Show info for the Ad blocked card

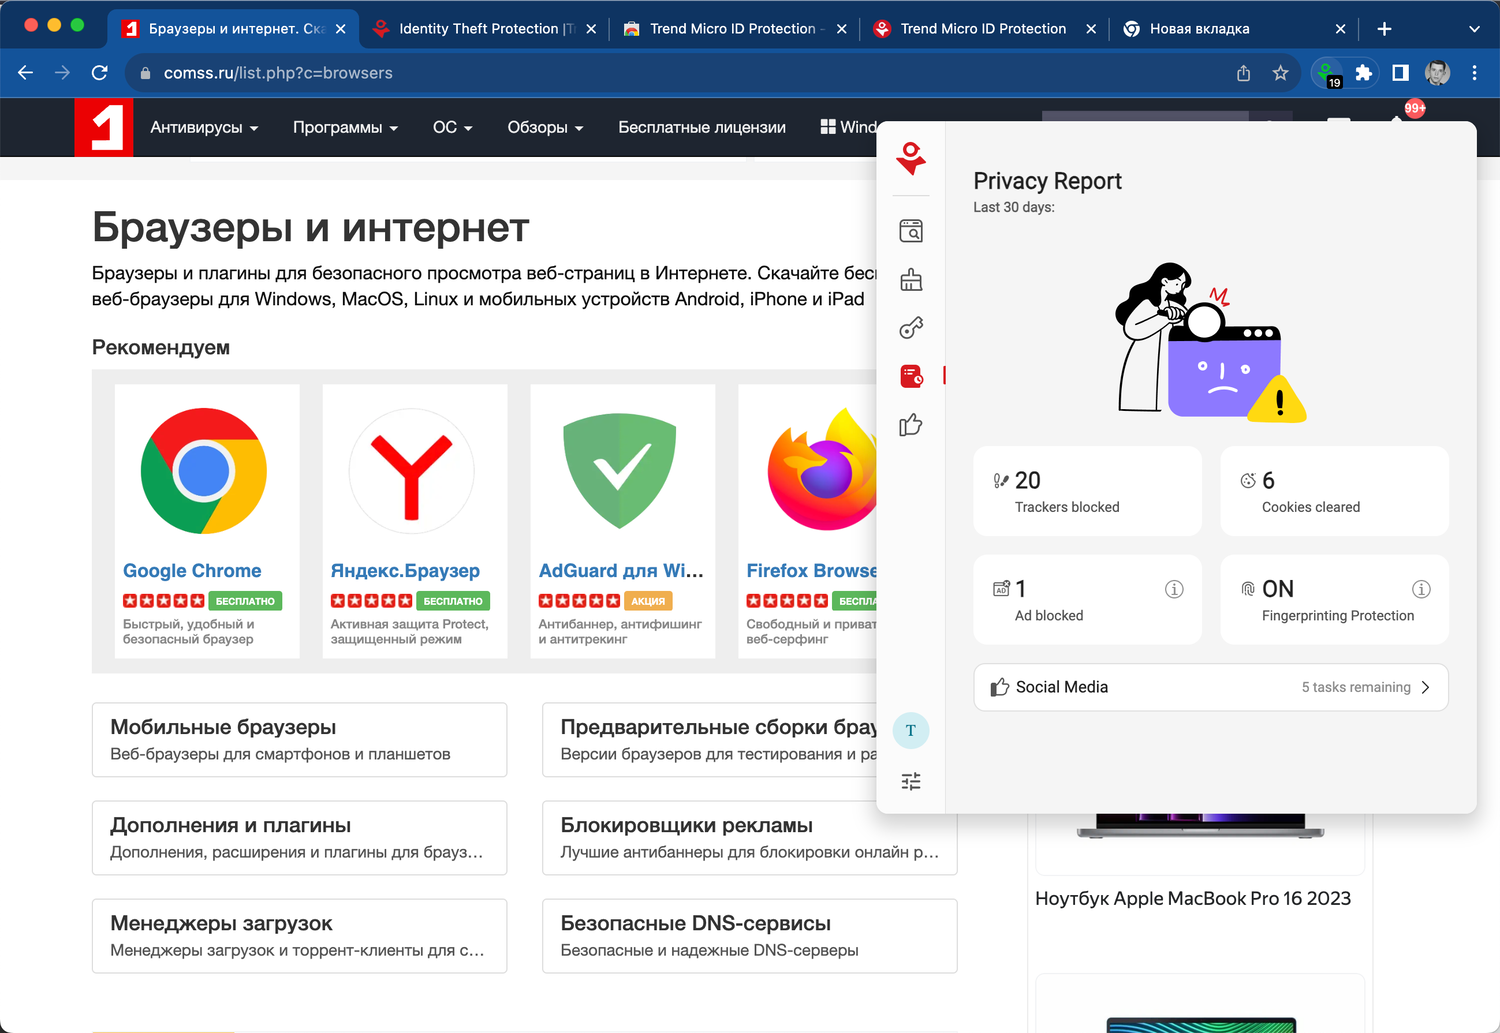point(1174,589)
